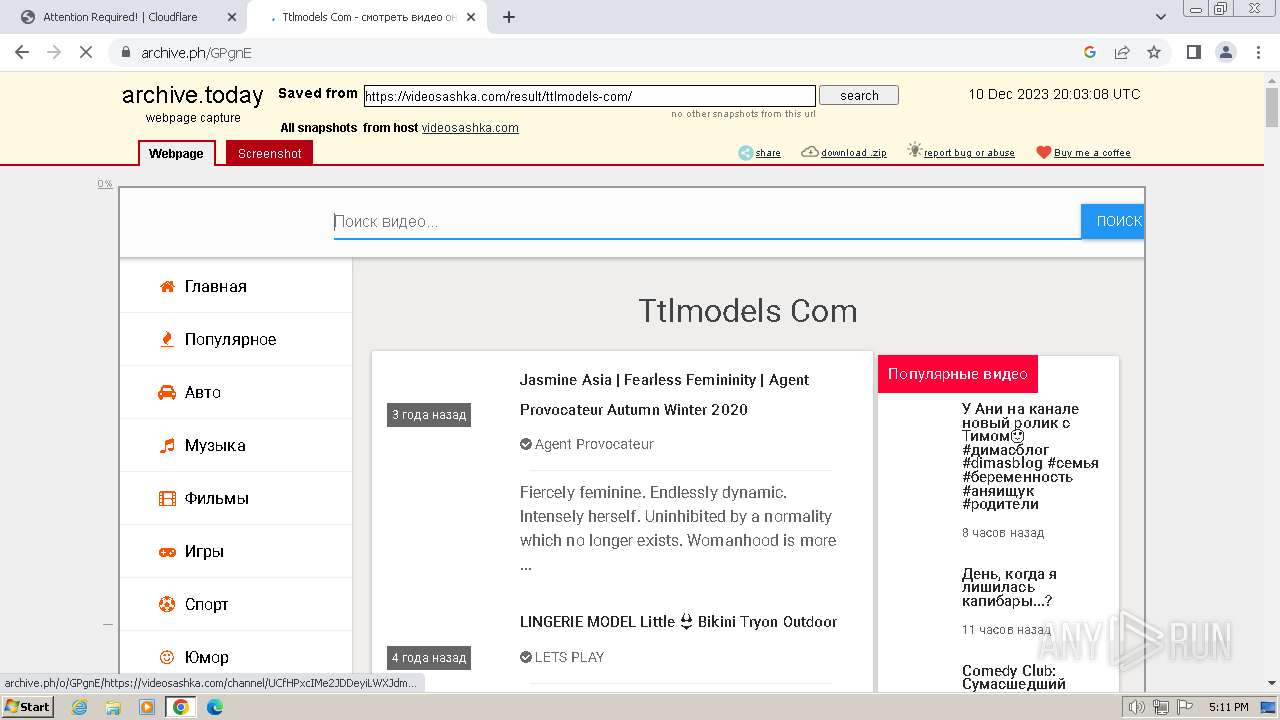Click the smiley icon beside Юмор
Viewport: 1280px width, 720px height.
[x=167, y=657]
